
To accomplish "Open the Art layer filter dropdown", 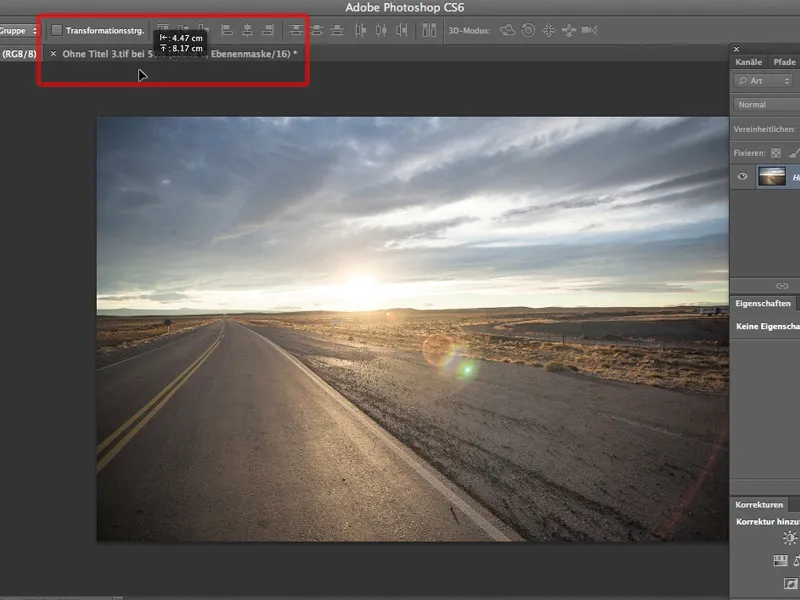I will tap(763, 81).
